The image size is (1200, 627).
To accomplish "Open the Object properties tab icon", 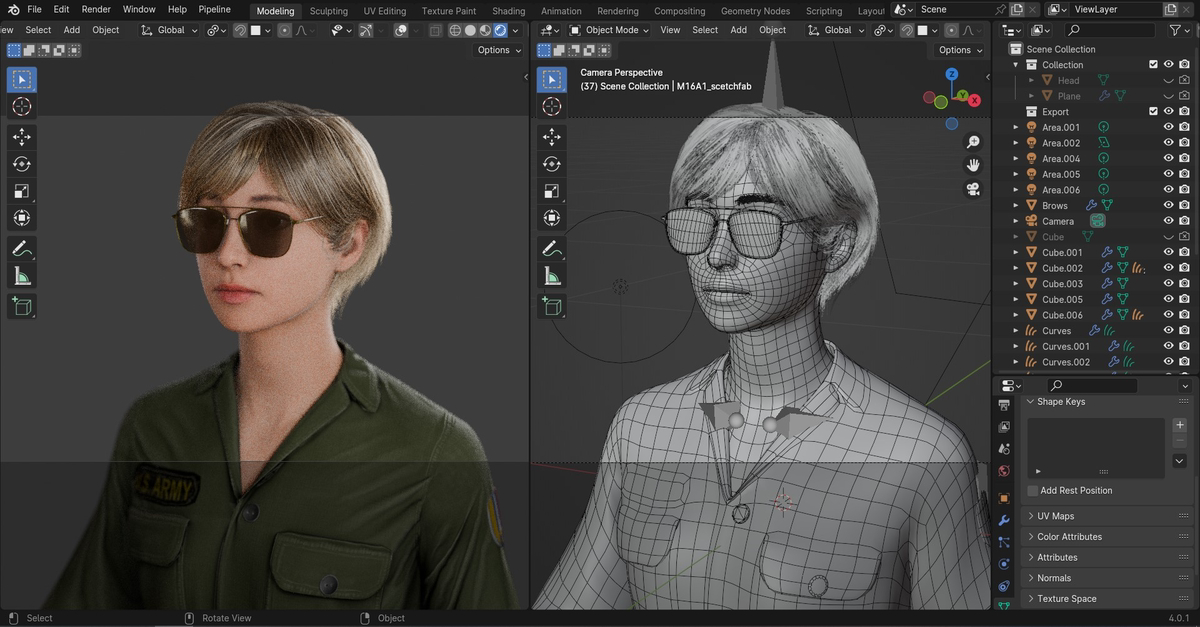I will coord(1004,497).
